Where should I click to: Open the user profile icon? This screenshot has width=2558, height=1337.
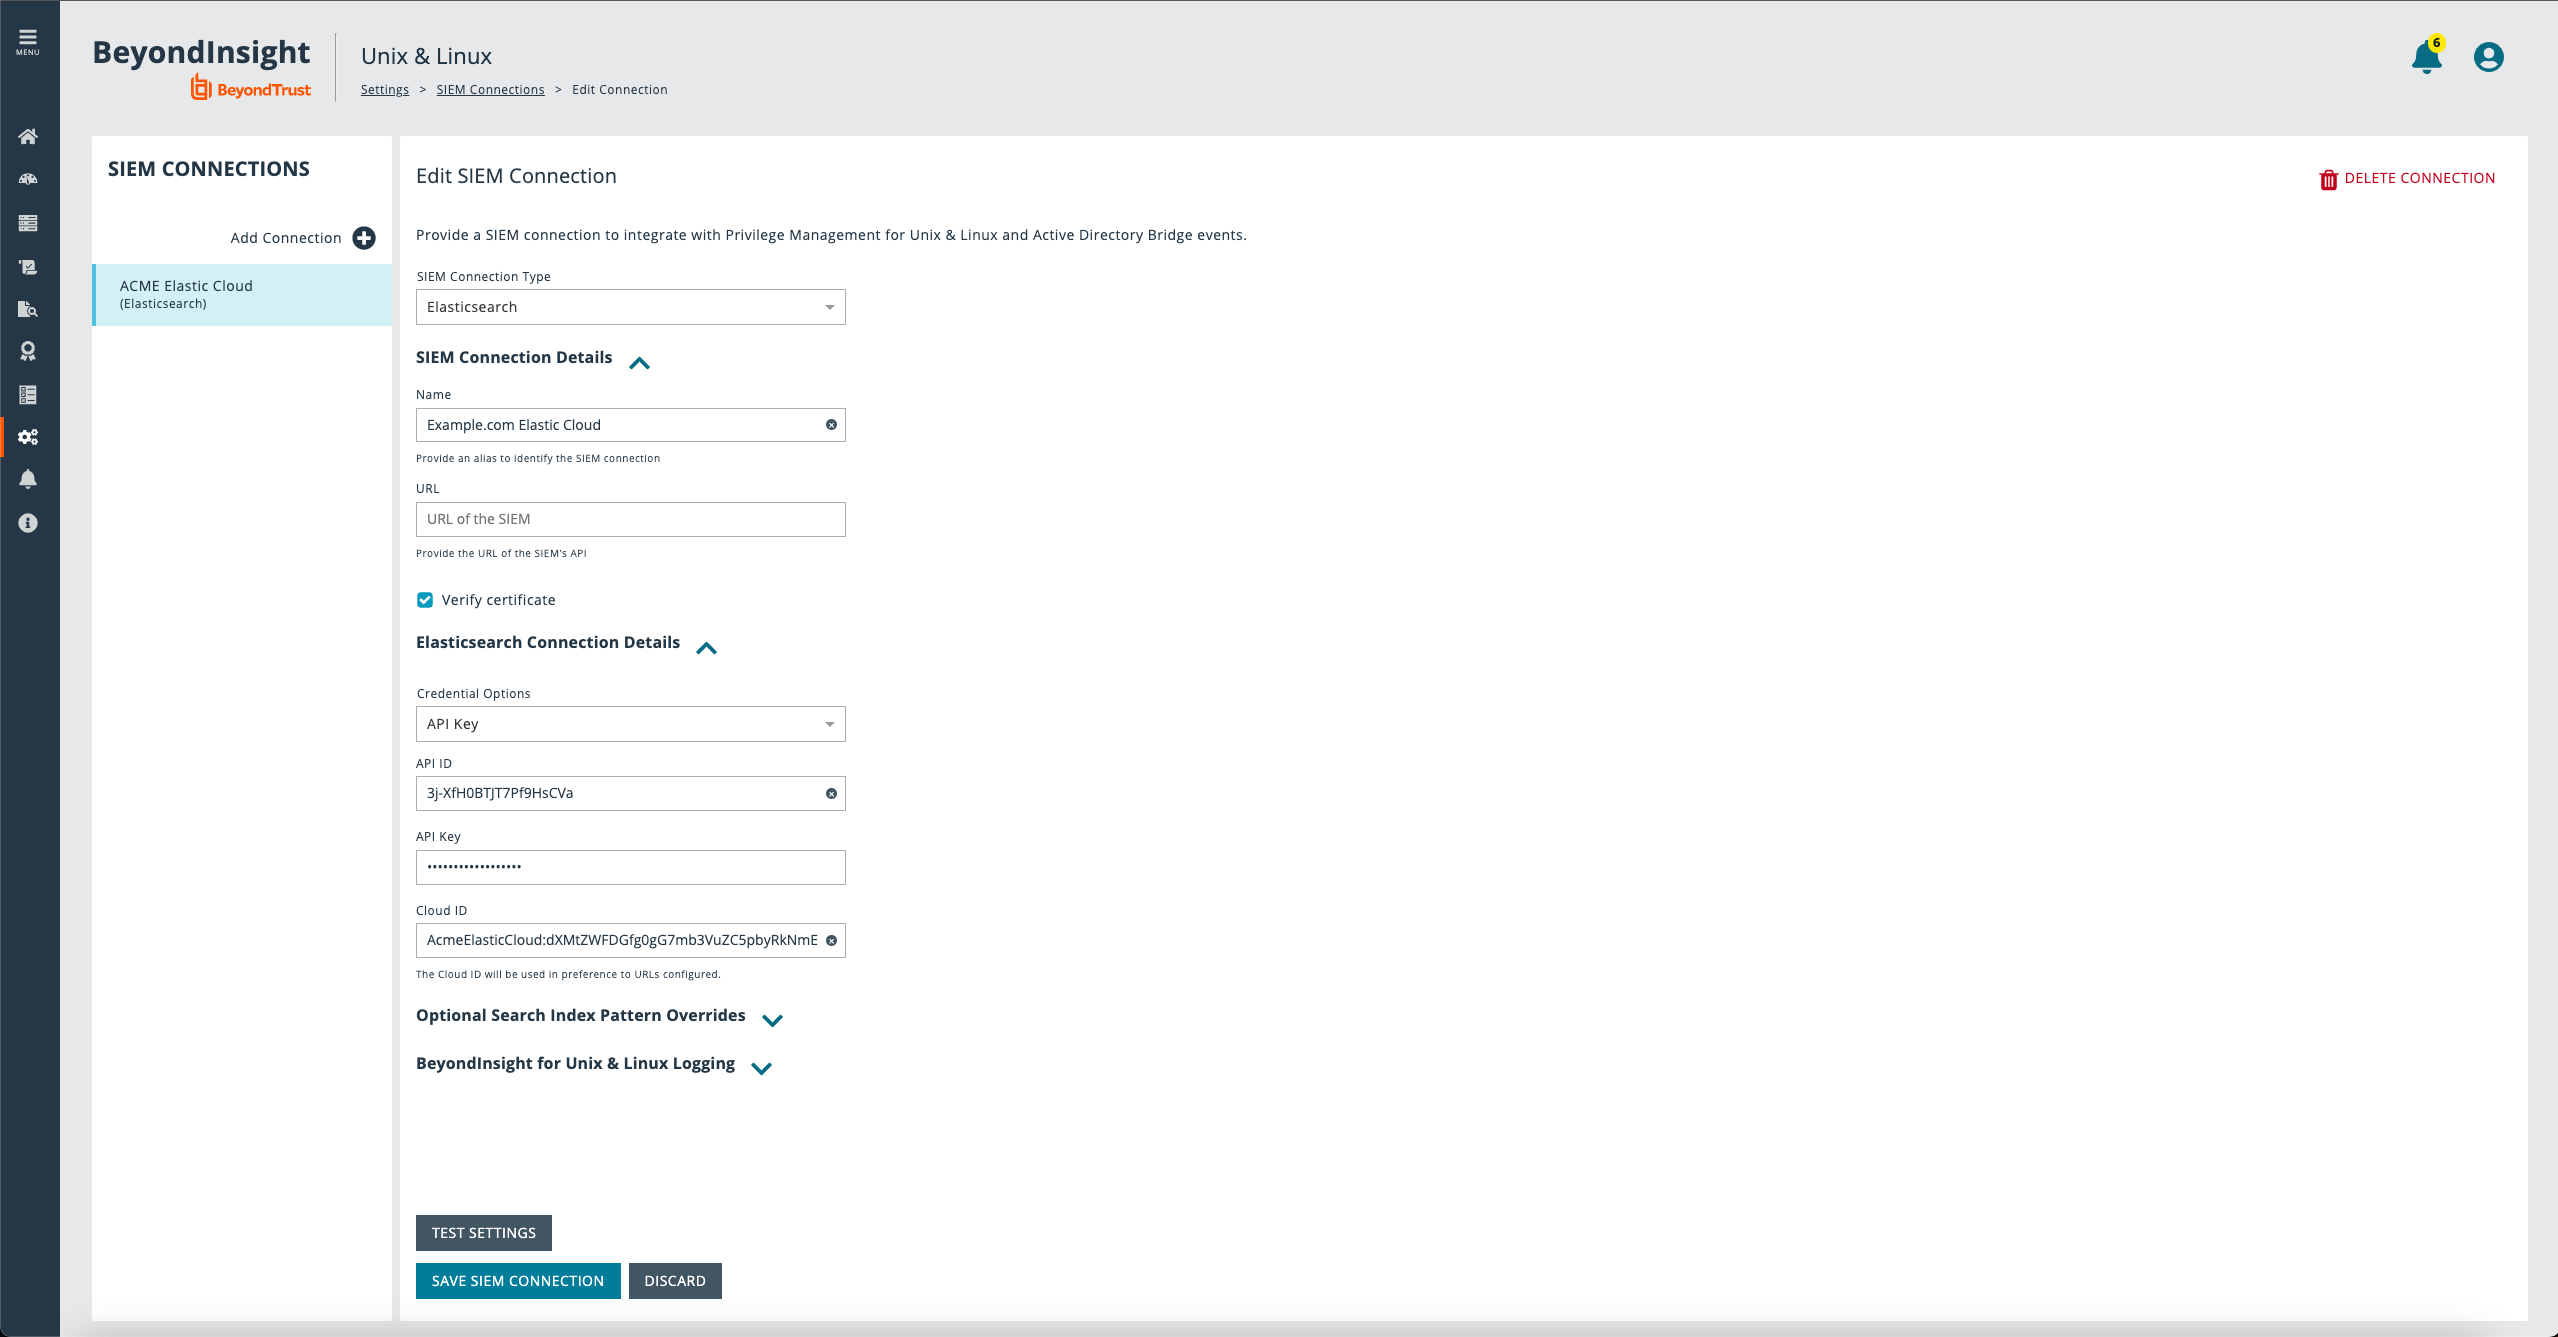(2488, 57)
